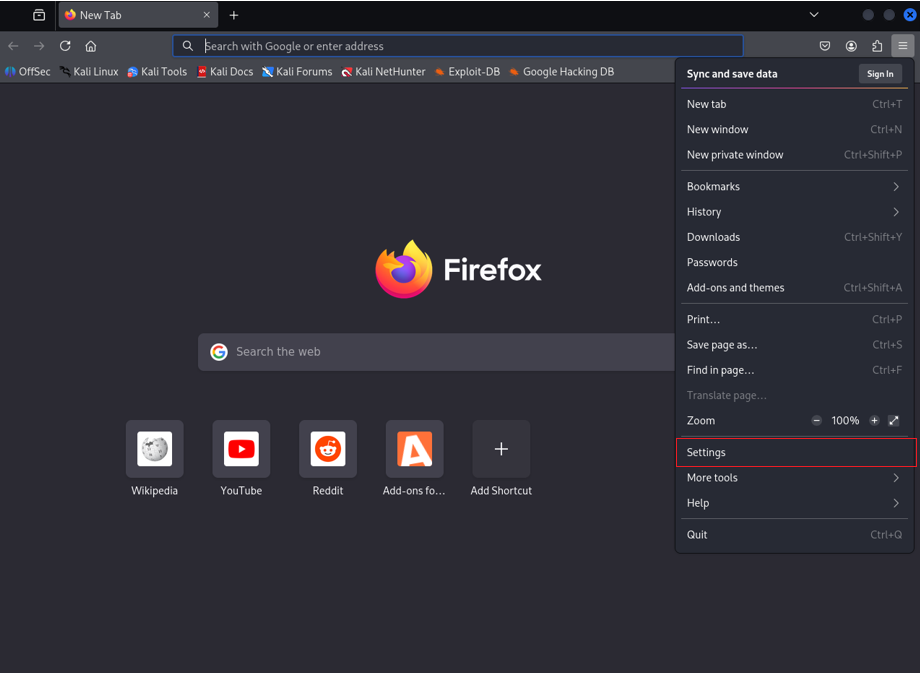Screen dimensions: 920x673
Task: Click the Sync and save data header
Action: point(732,74)
